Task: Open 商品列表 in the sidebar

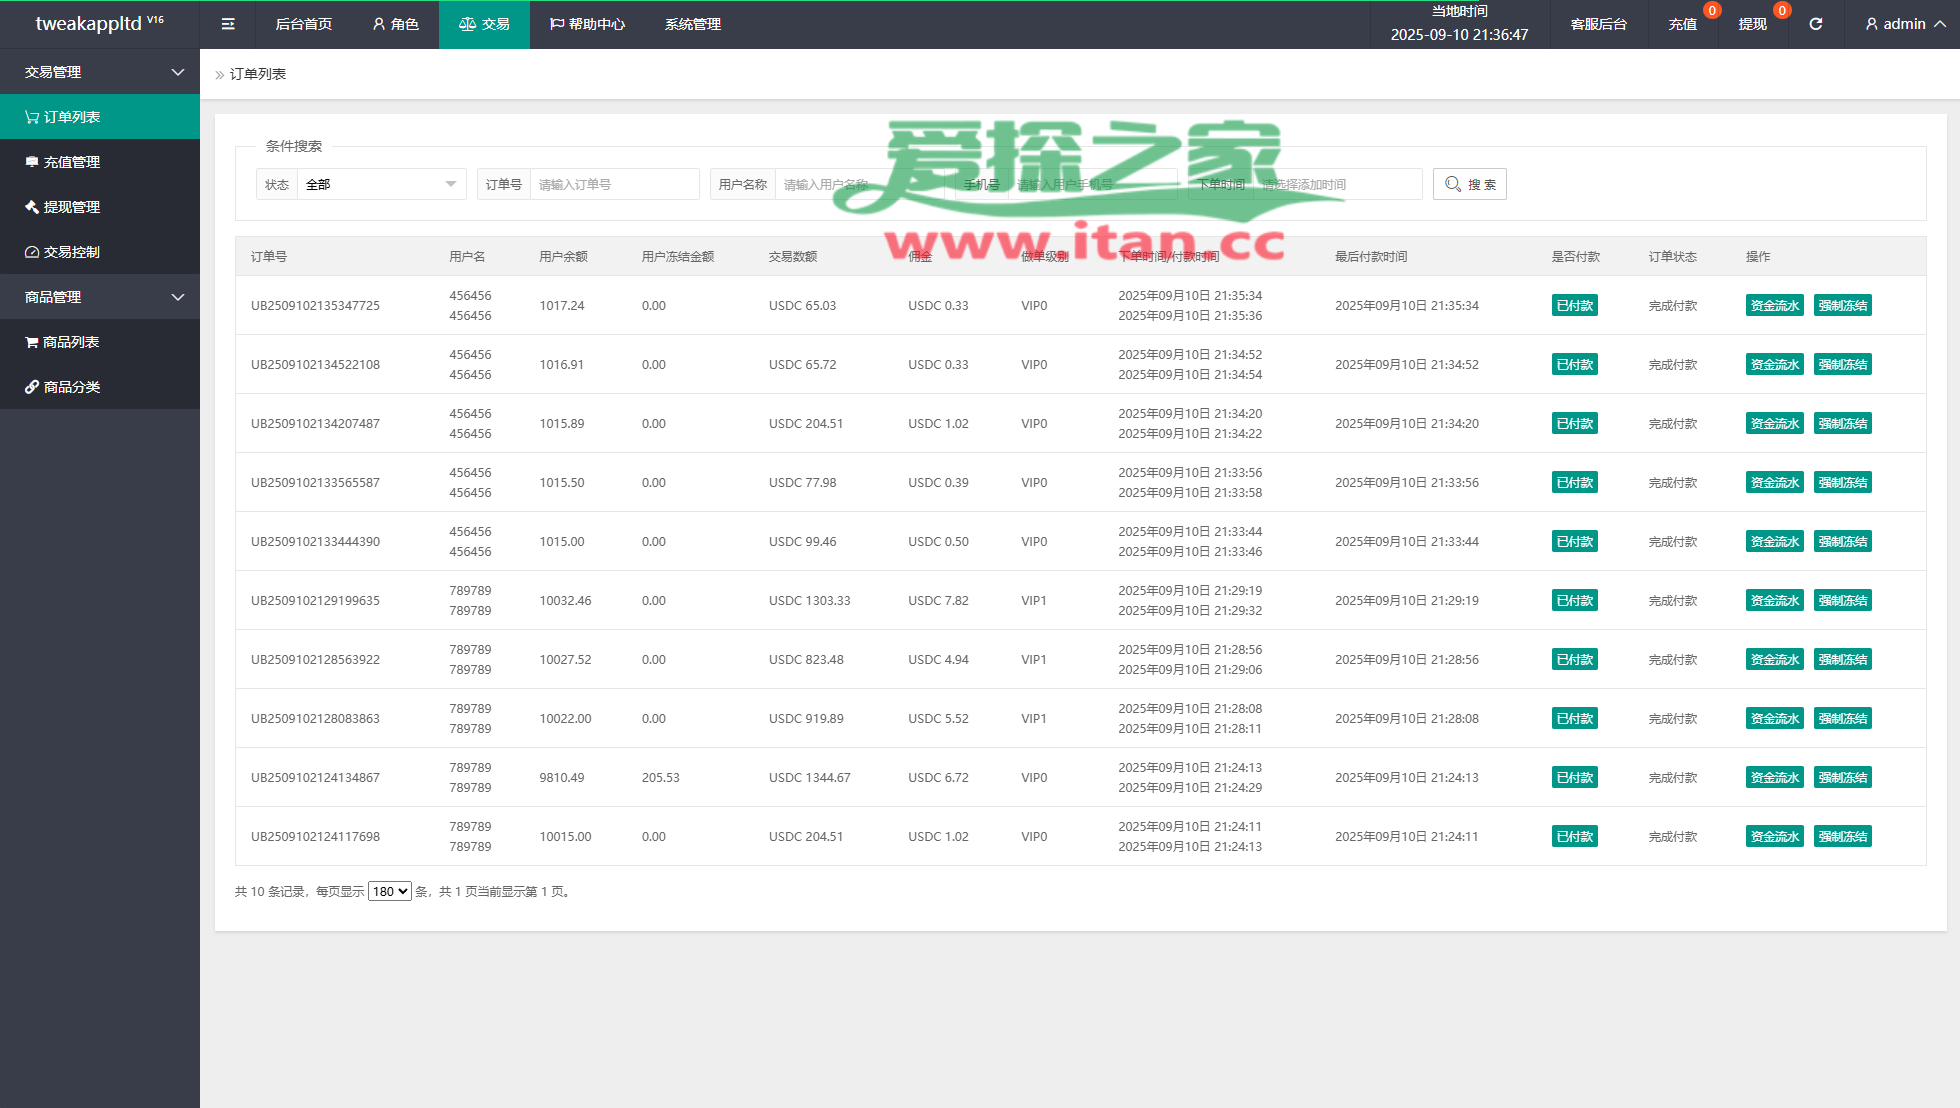Action: click(x=70, y=342)
